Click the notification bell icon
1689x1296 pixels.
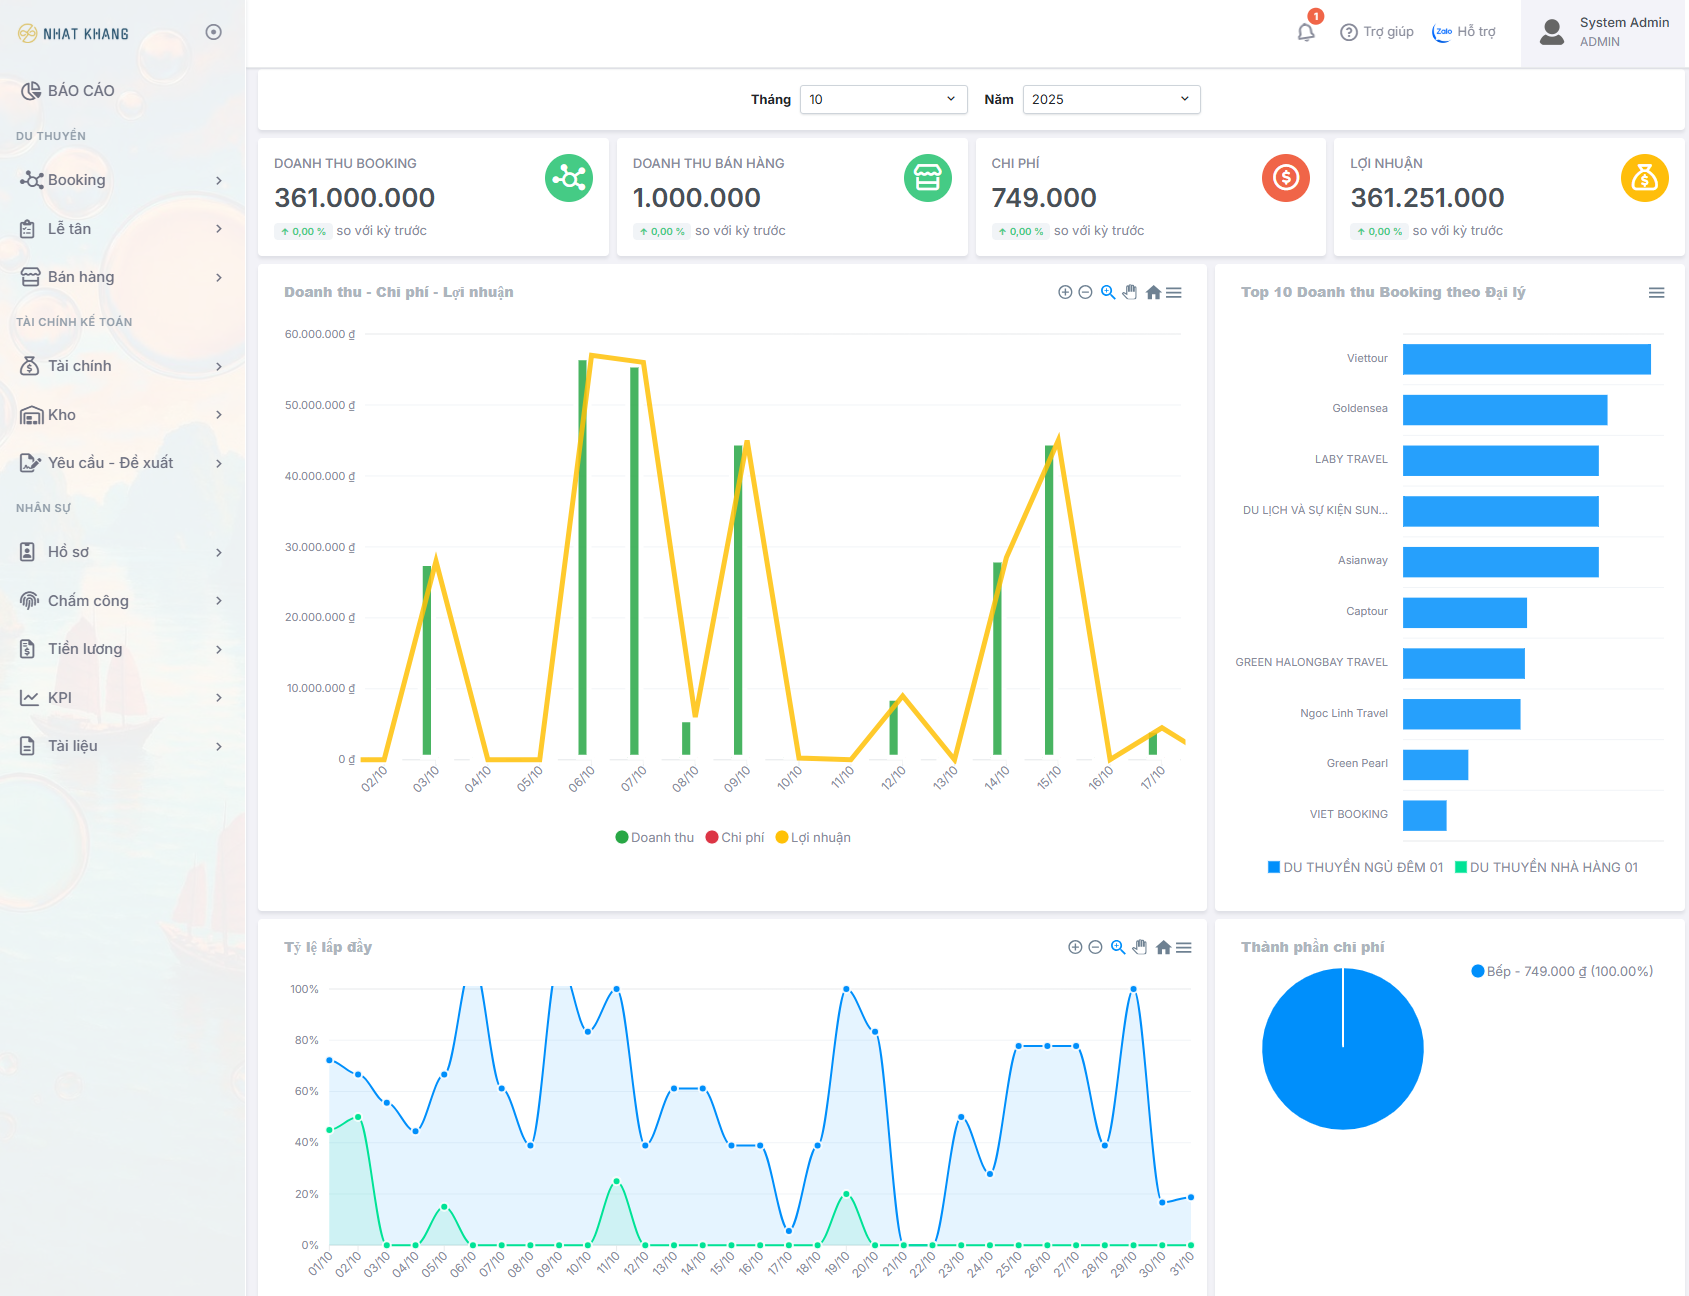pyautogui.click(x=1306, y=32)
